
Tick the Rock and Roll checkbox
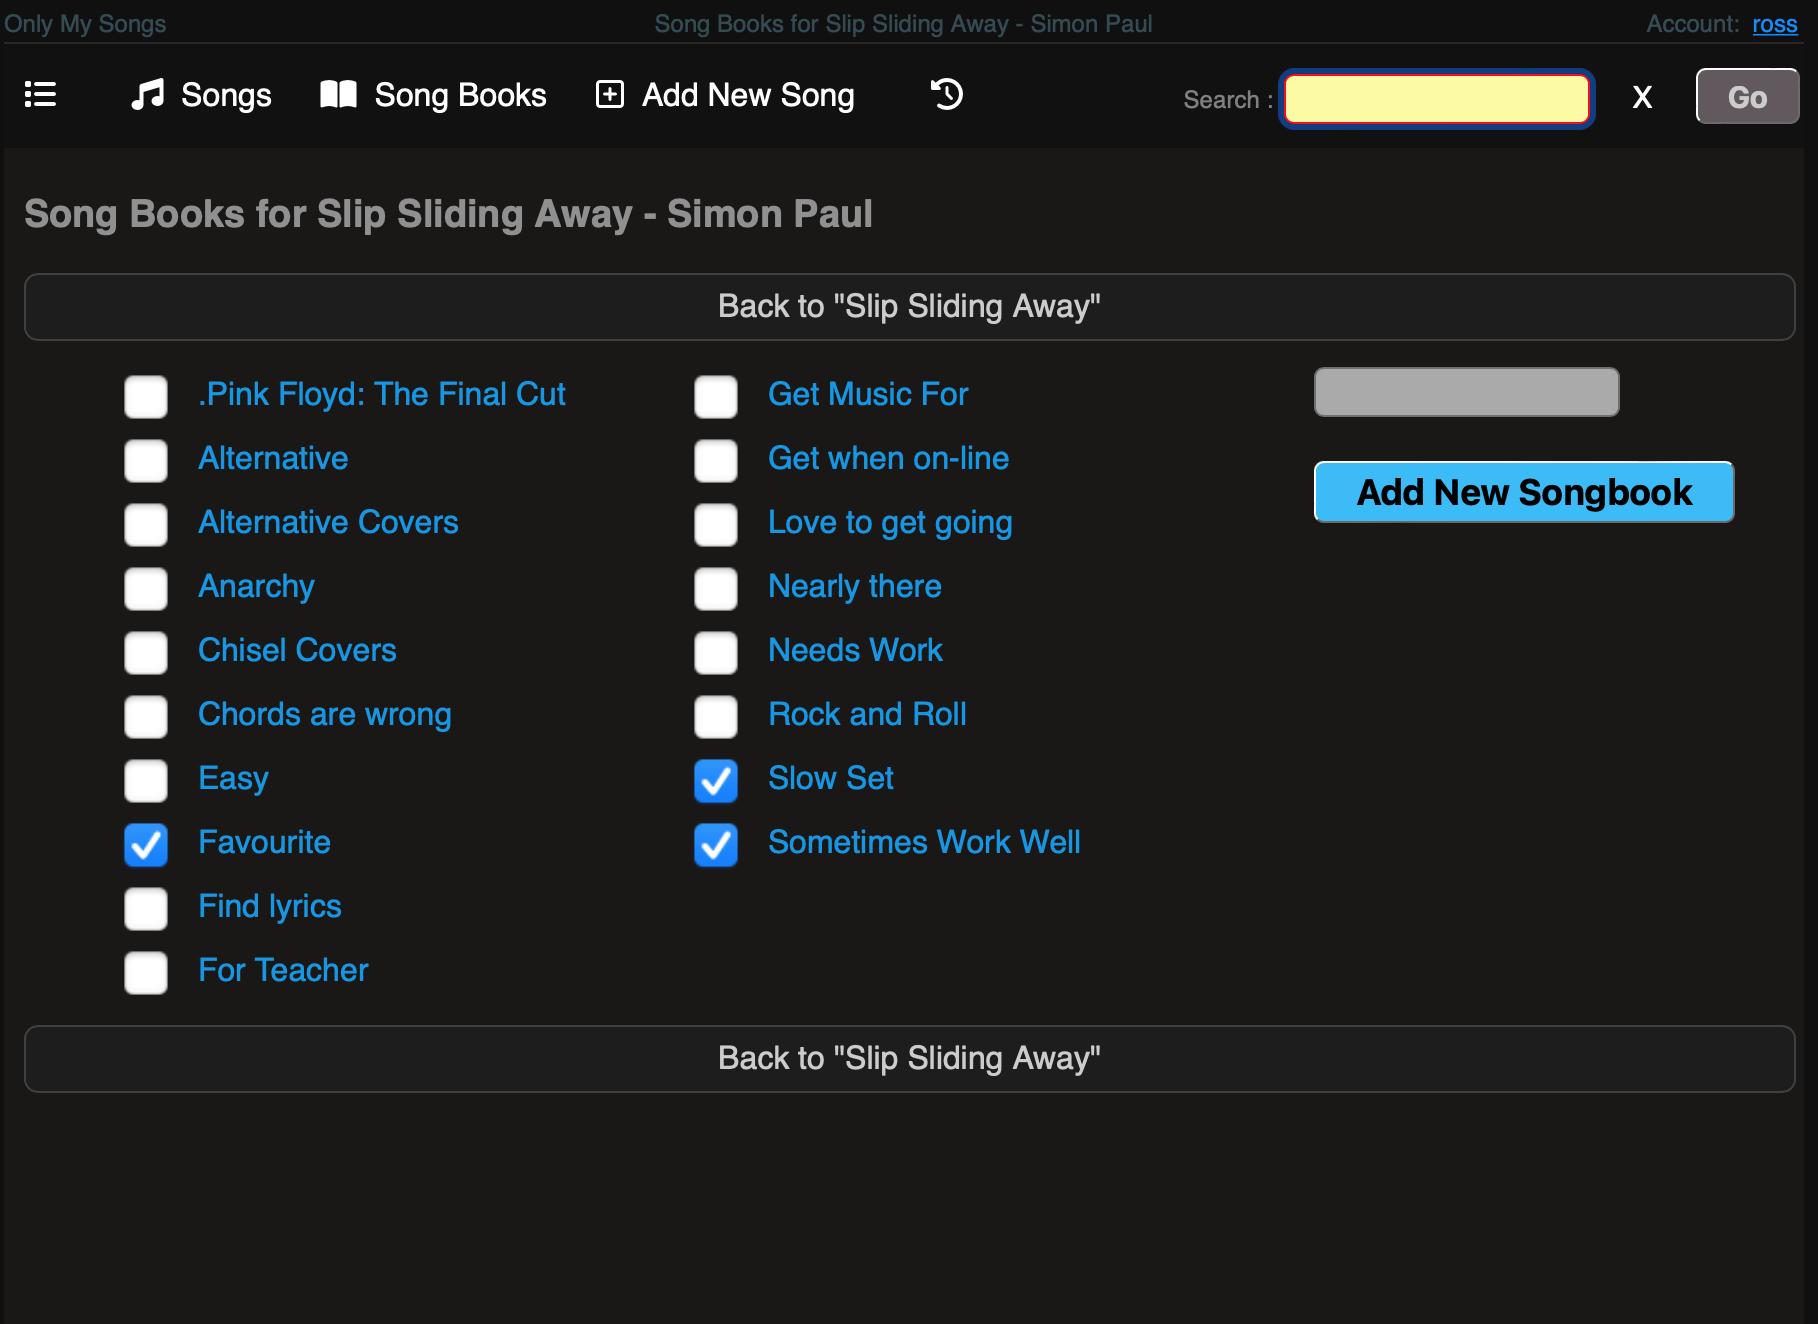click(x=716, y=717)
